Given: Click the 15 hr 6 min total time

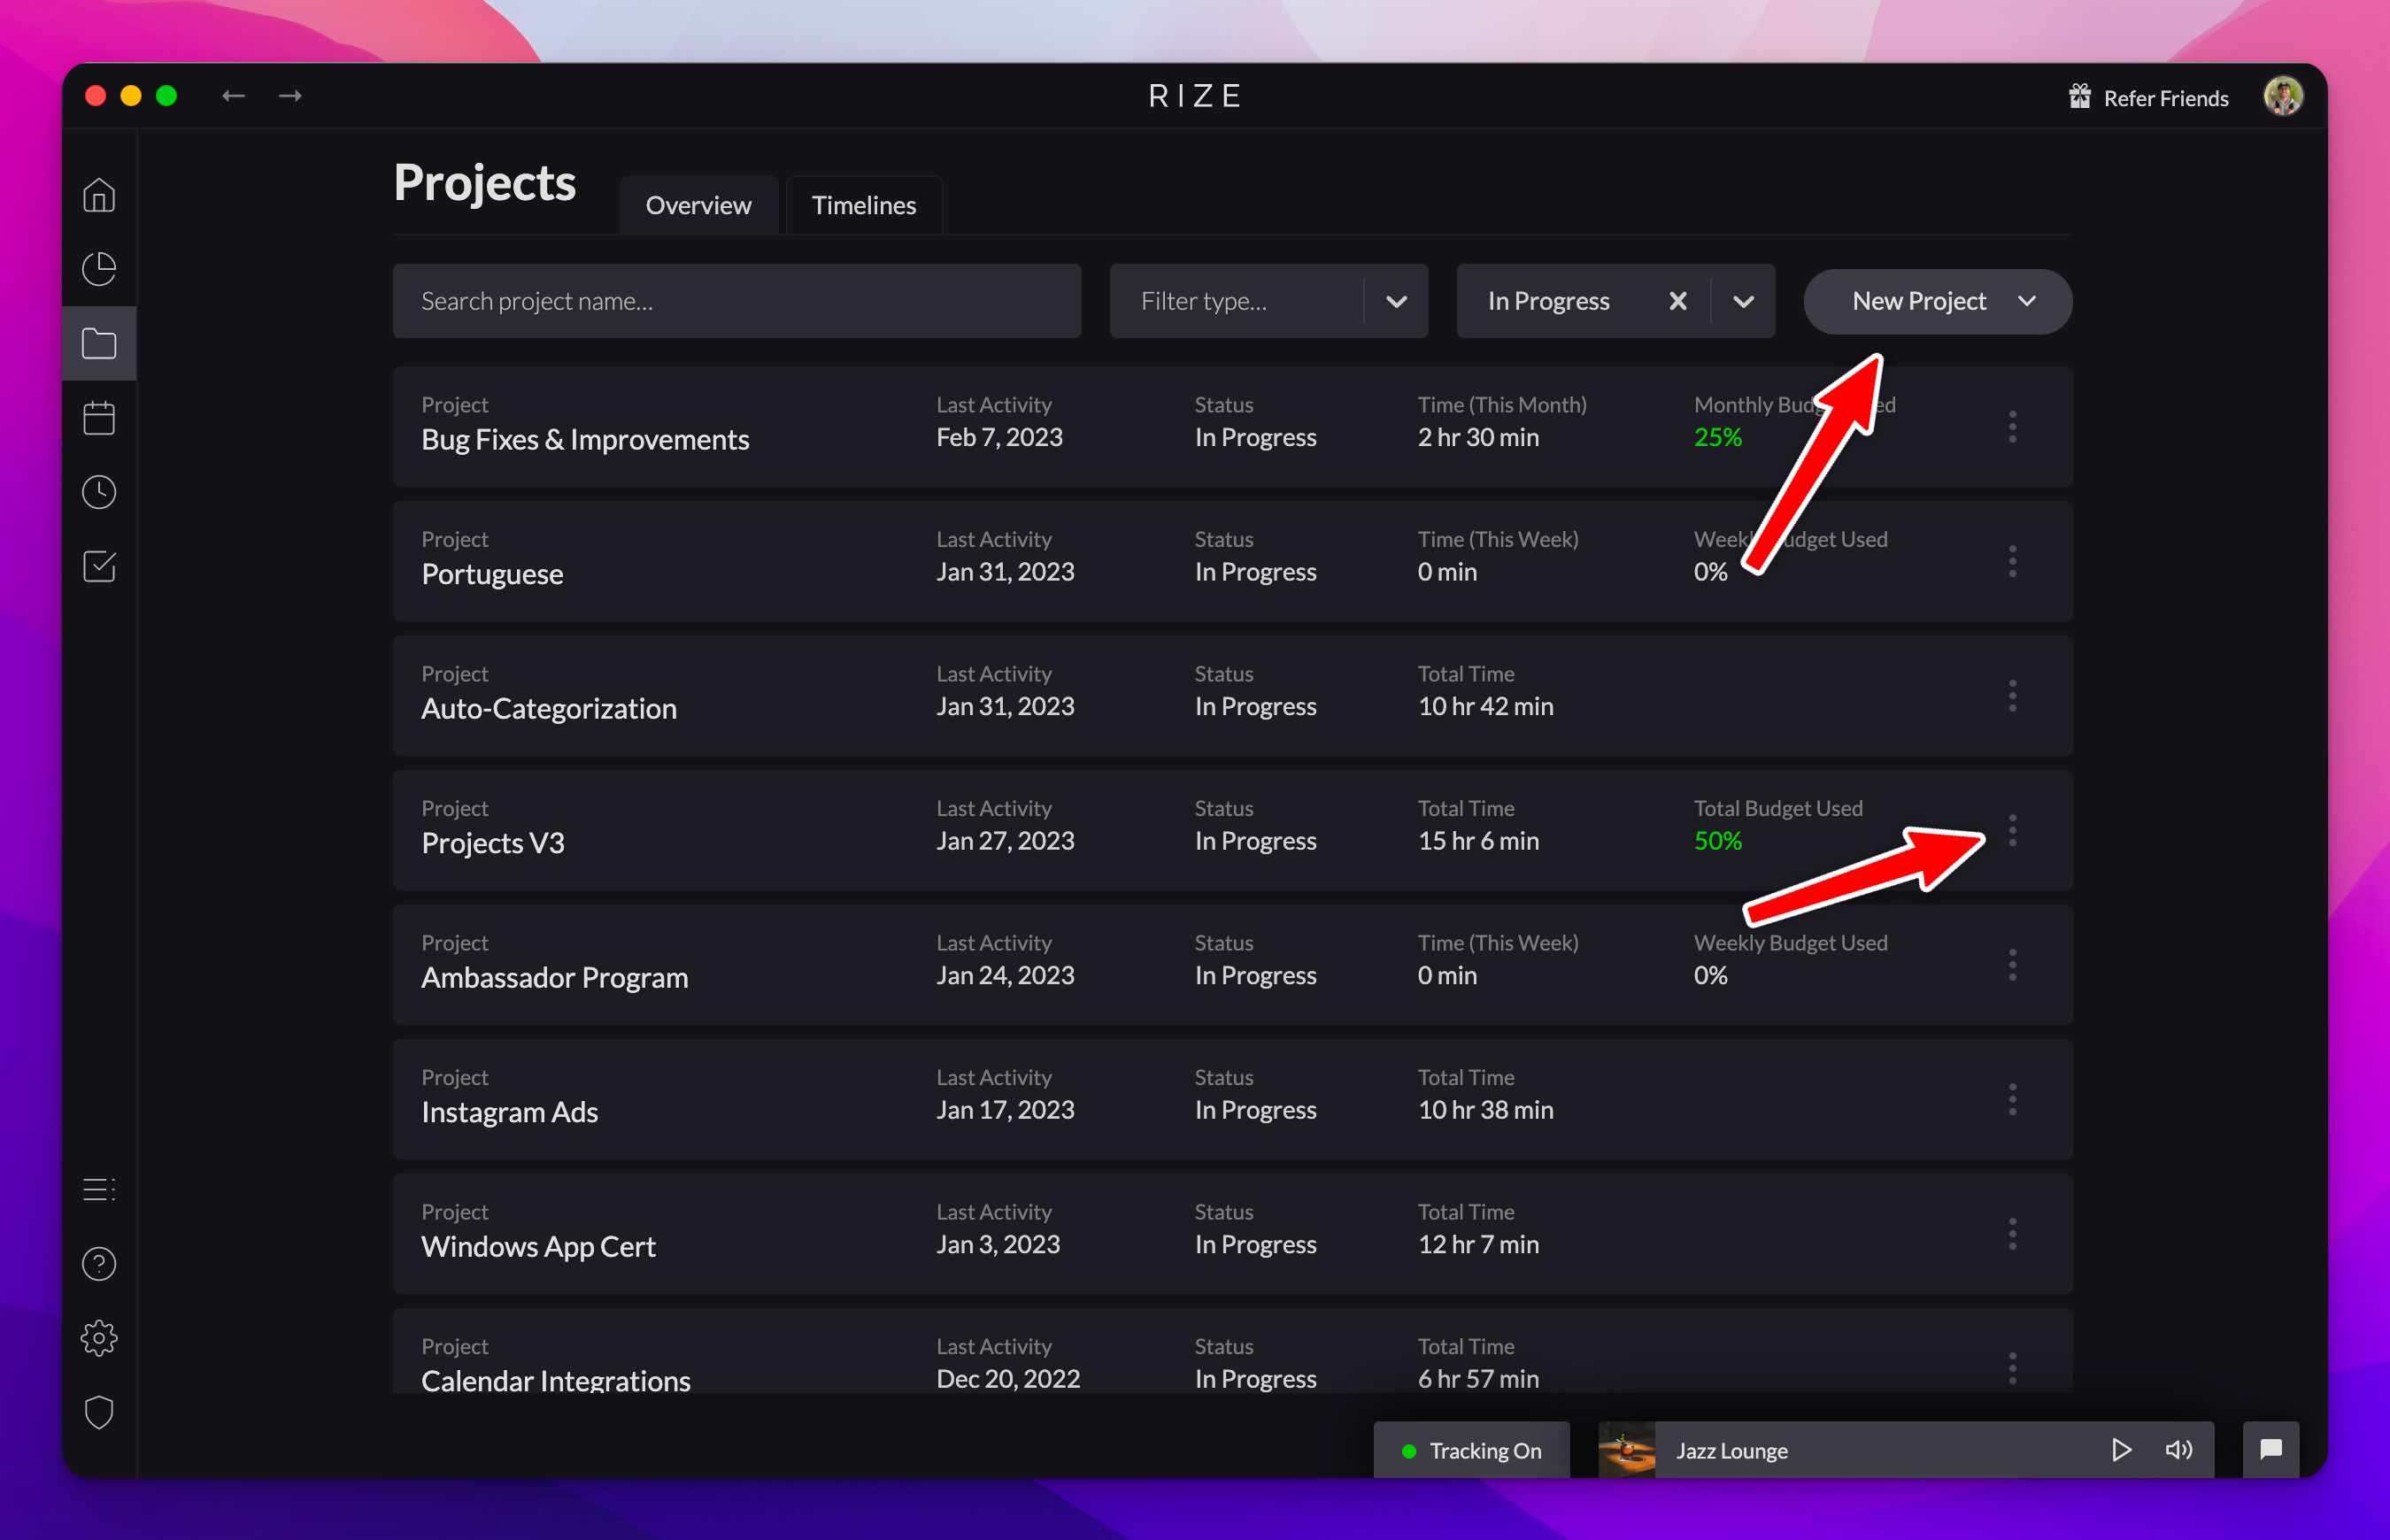Looking at the screenshot, I should point(1478,841).
